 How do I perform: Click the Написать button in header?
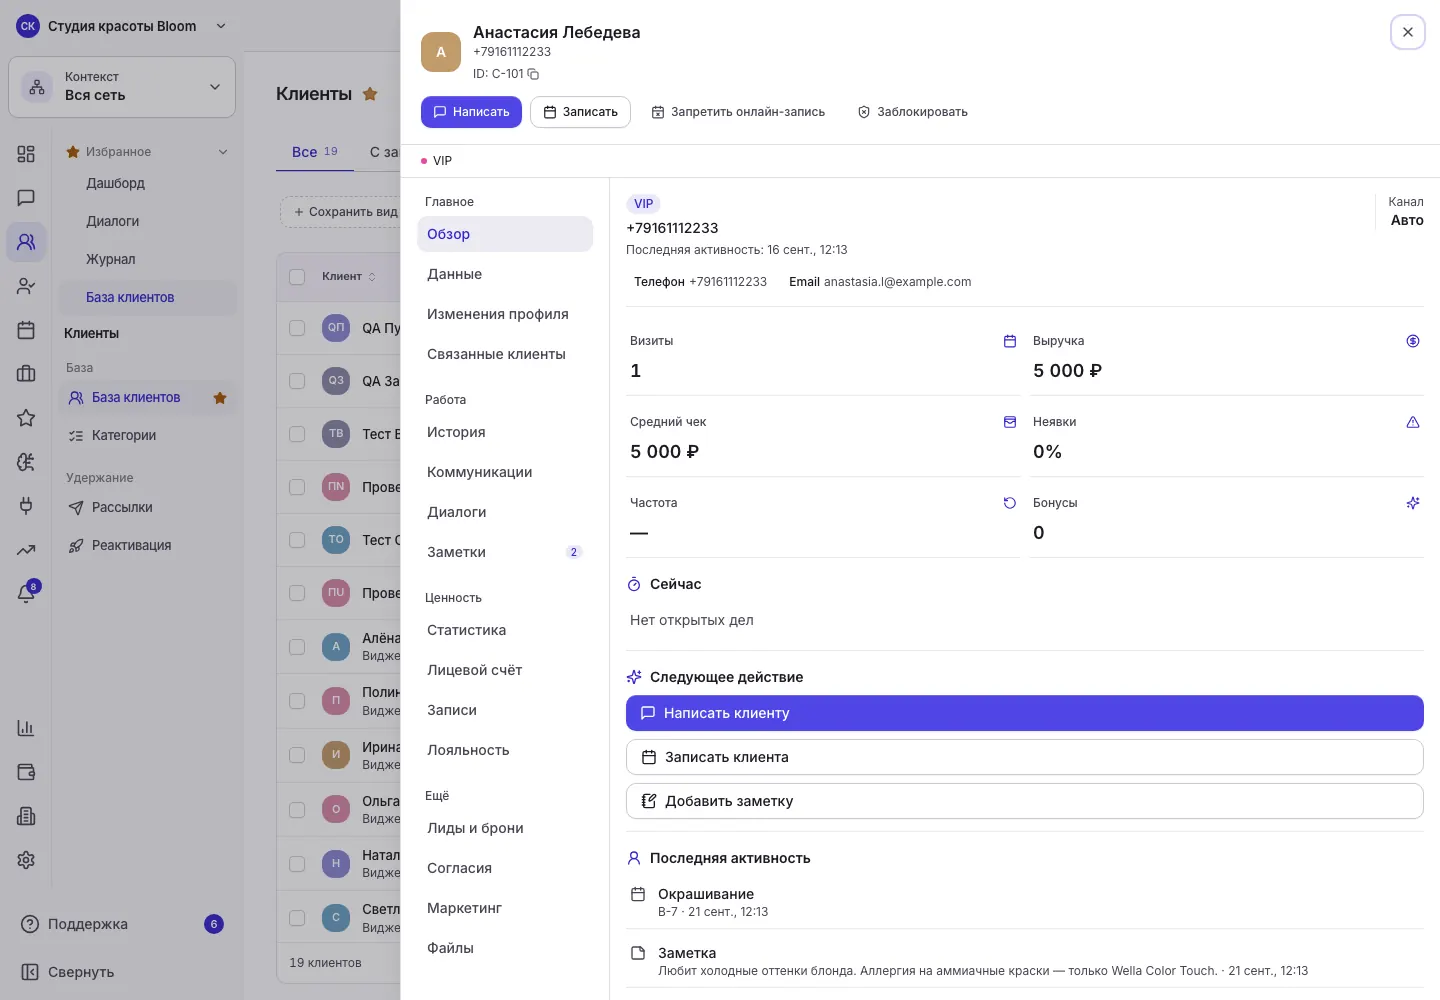(471, 112)
